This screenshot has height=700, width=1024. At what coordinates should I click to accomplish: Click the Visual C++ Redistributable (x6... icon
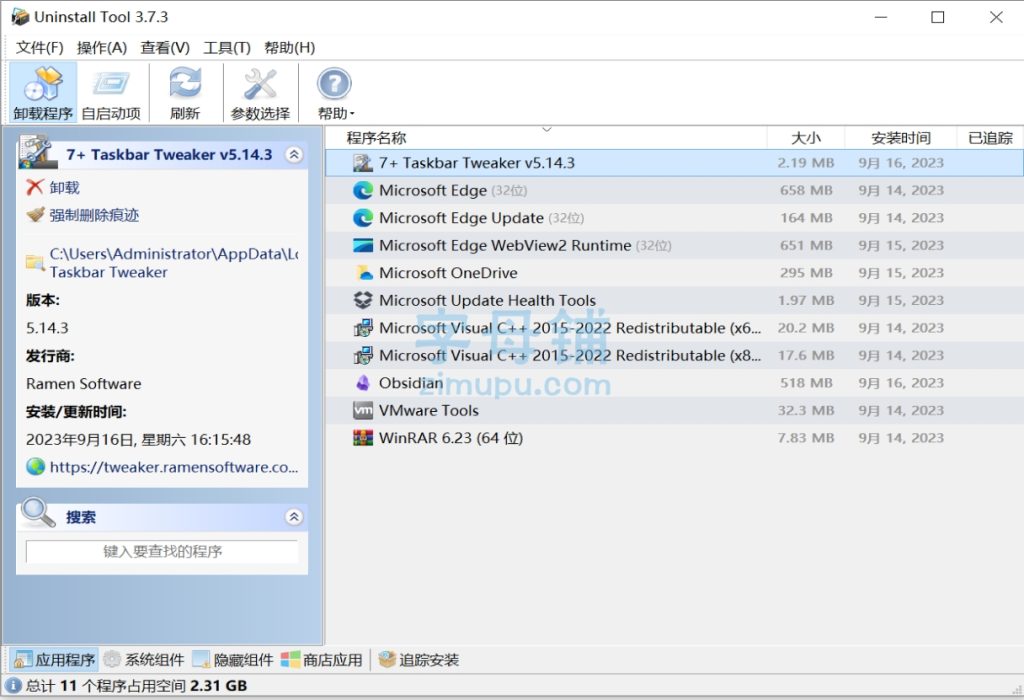point(362,328)
